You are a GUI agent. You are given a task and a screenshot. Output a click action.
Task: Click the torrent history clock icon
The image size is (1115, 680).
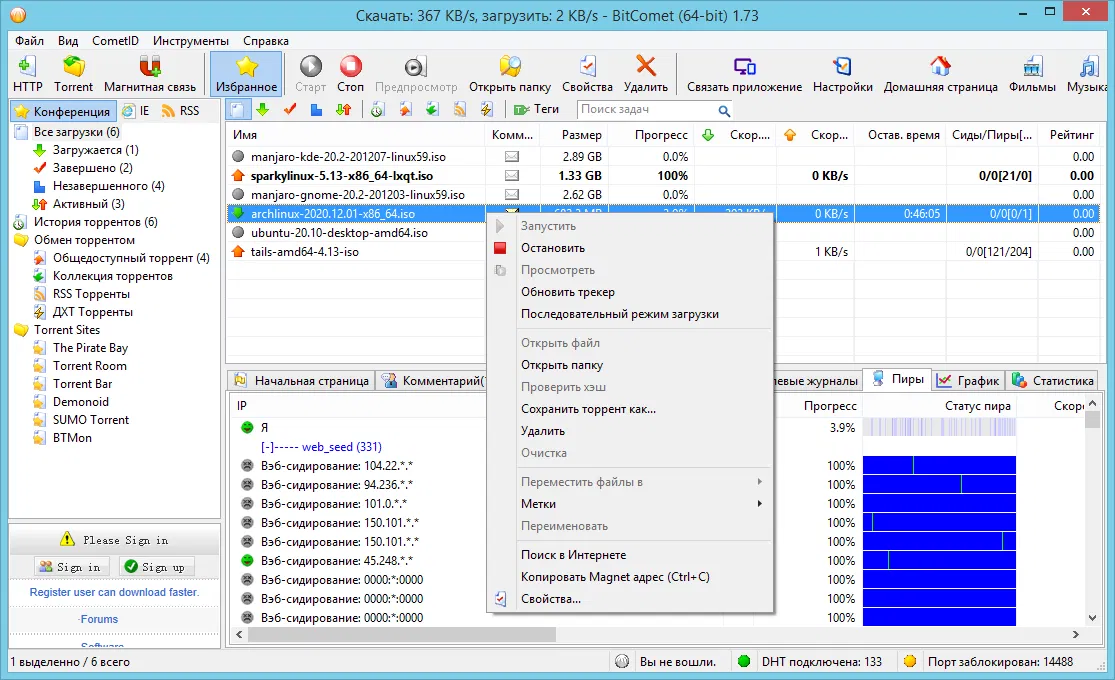pos(378,110)
